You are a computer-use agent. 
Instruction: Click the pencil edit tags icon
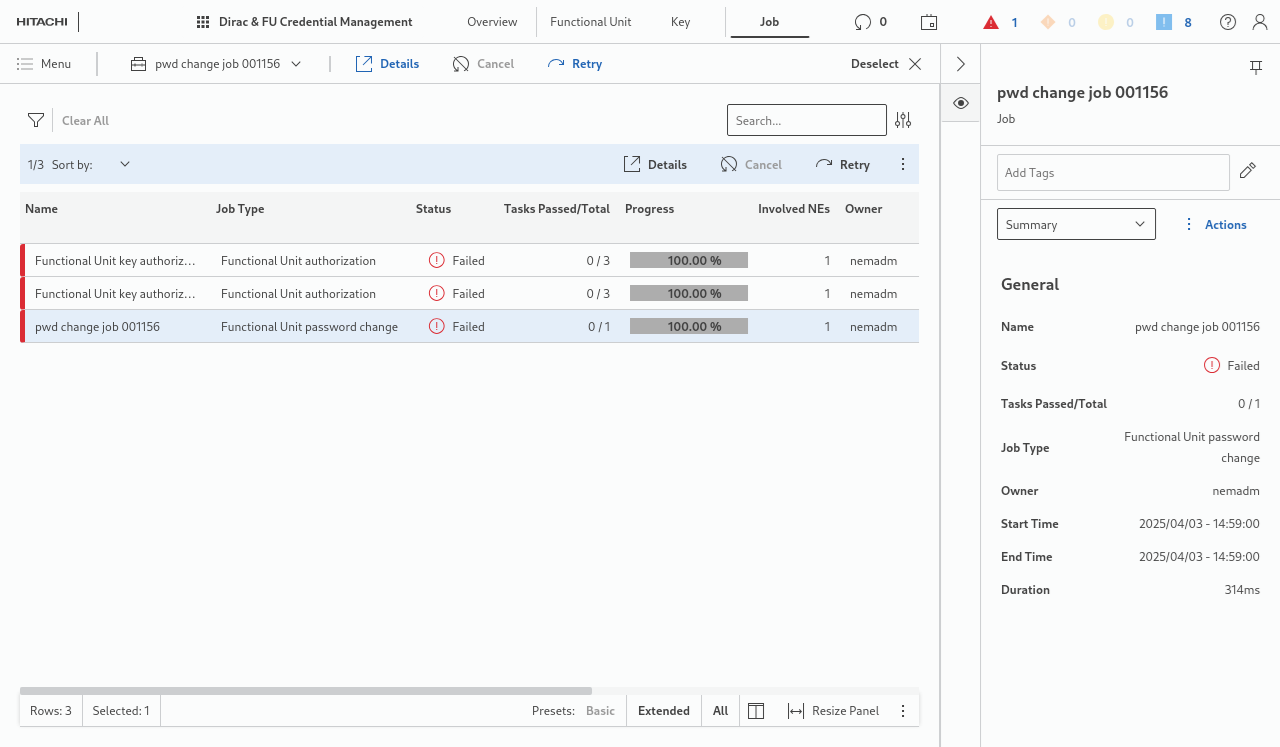[x=1247, y=171]
